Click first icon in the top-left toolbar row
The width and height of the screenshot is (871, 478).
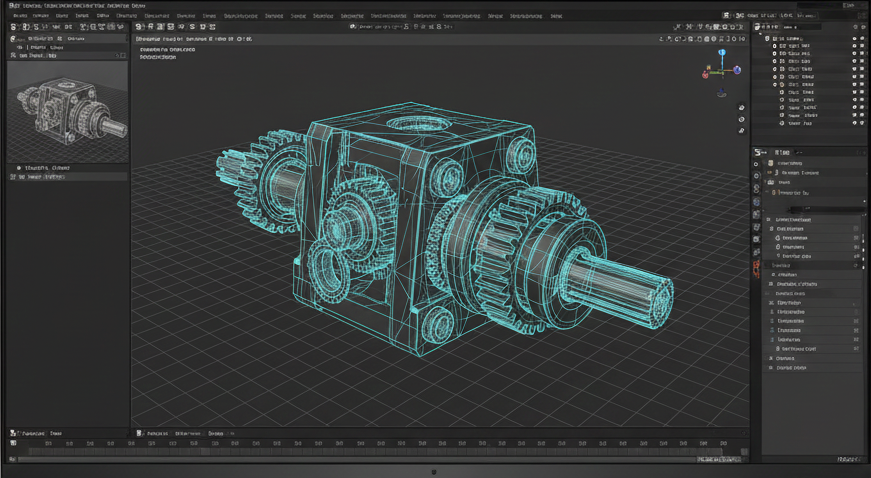pos(13,27)
